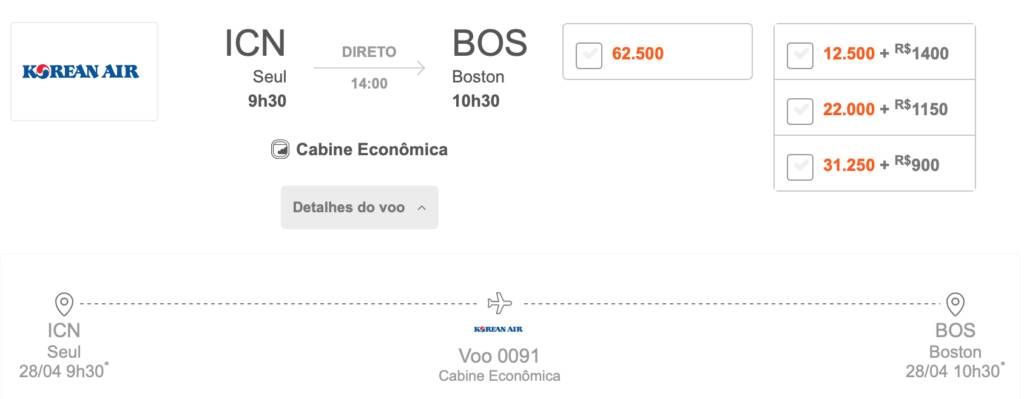Image resolution: width=1024 pixels, height=399 pixels.
Task: Check the 31.250 + R$900 fare option
Action: tap(800, 167)
